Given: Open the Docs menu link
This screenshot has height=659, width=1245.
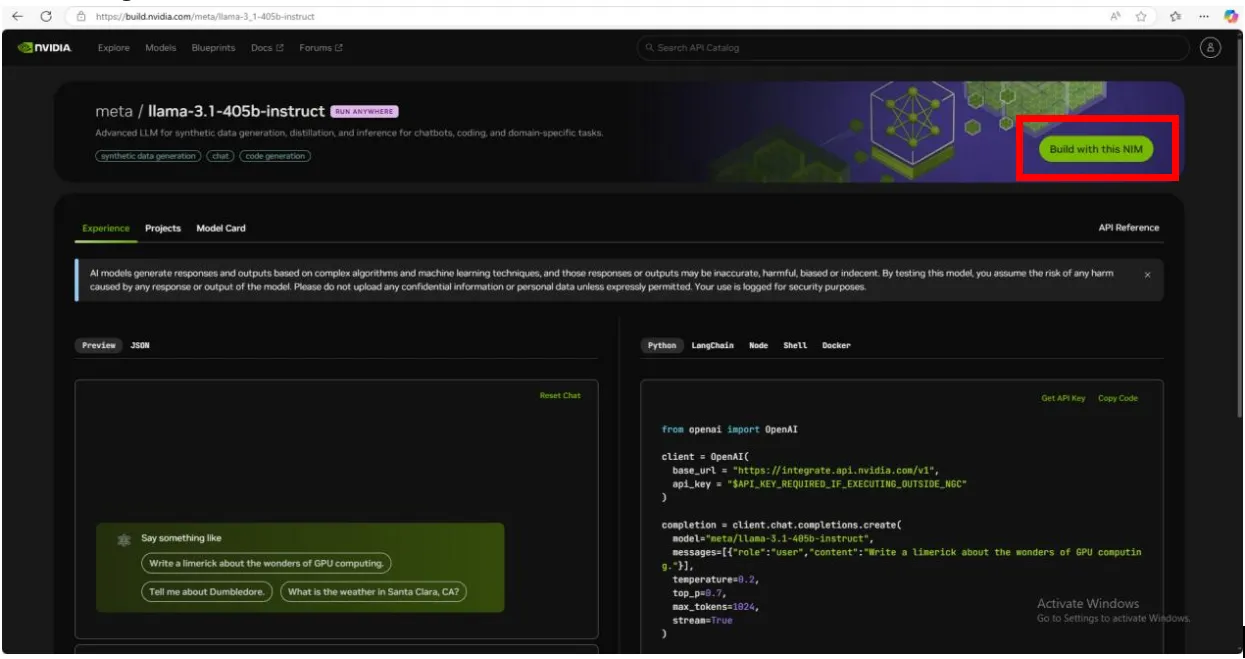Looking at the screenshot, I should [267, 48].
